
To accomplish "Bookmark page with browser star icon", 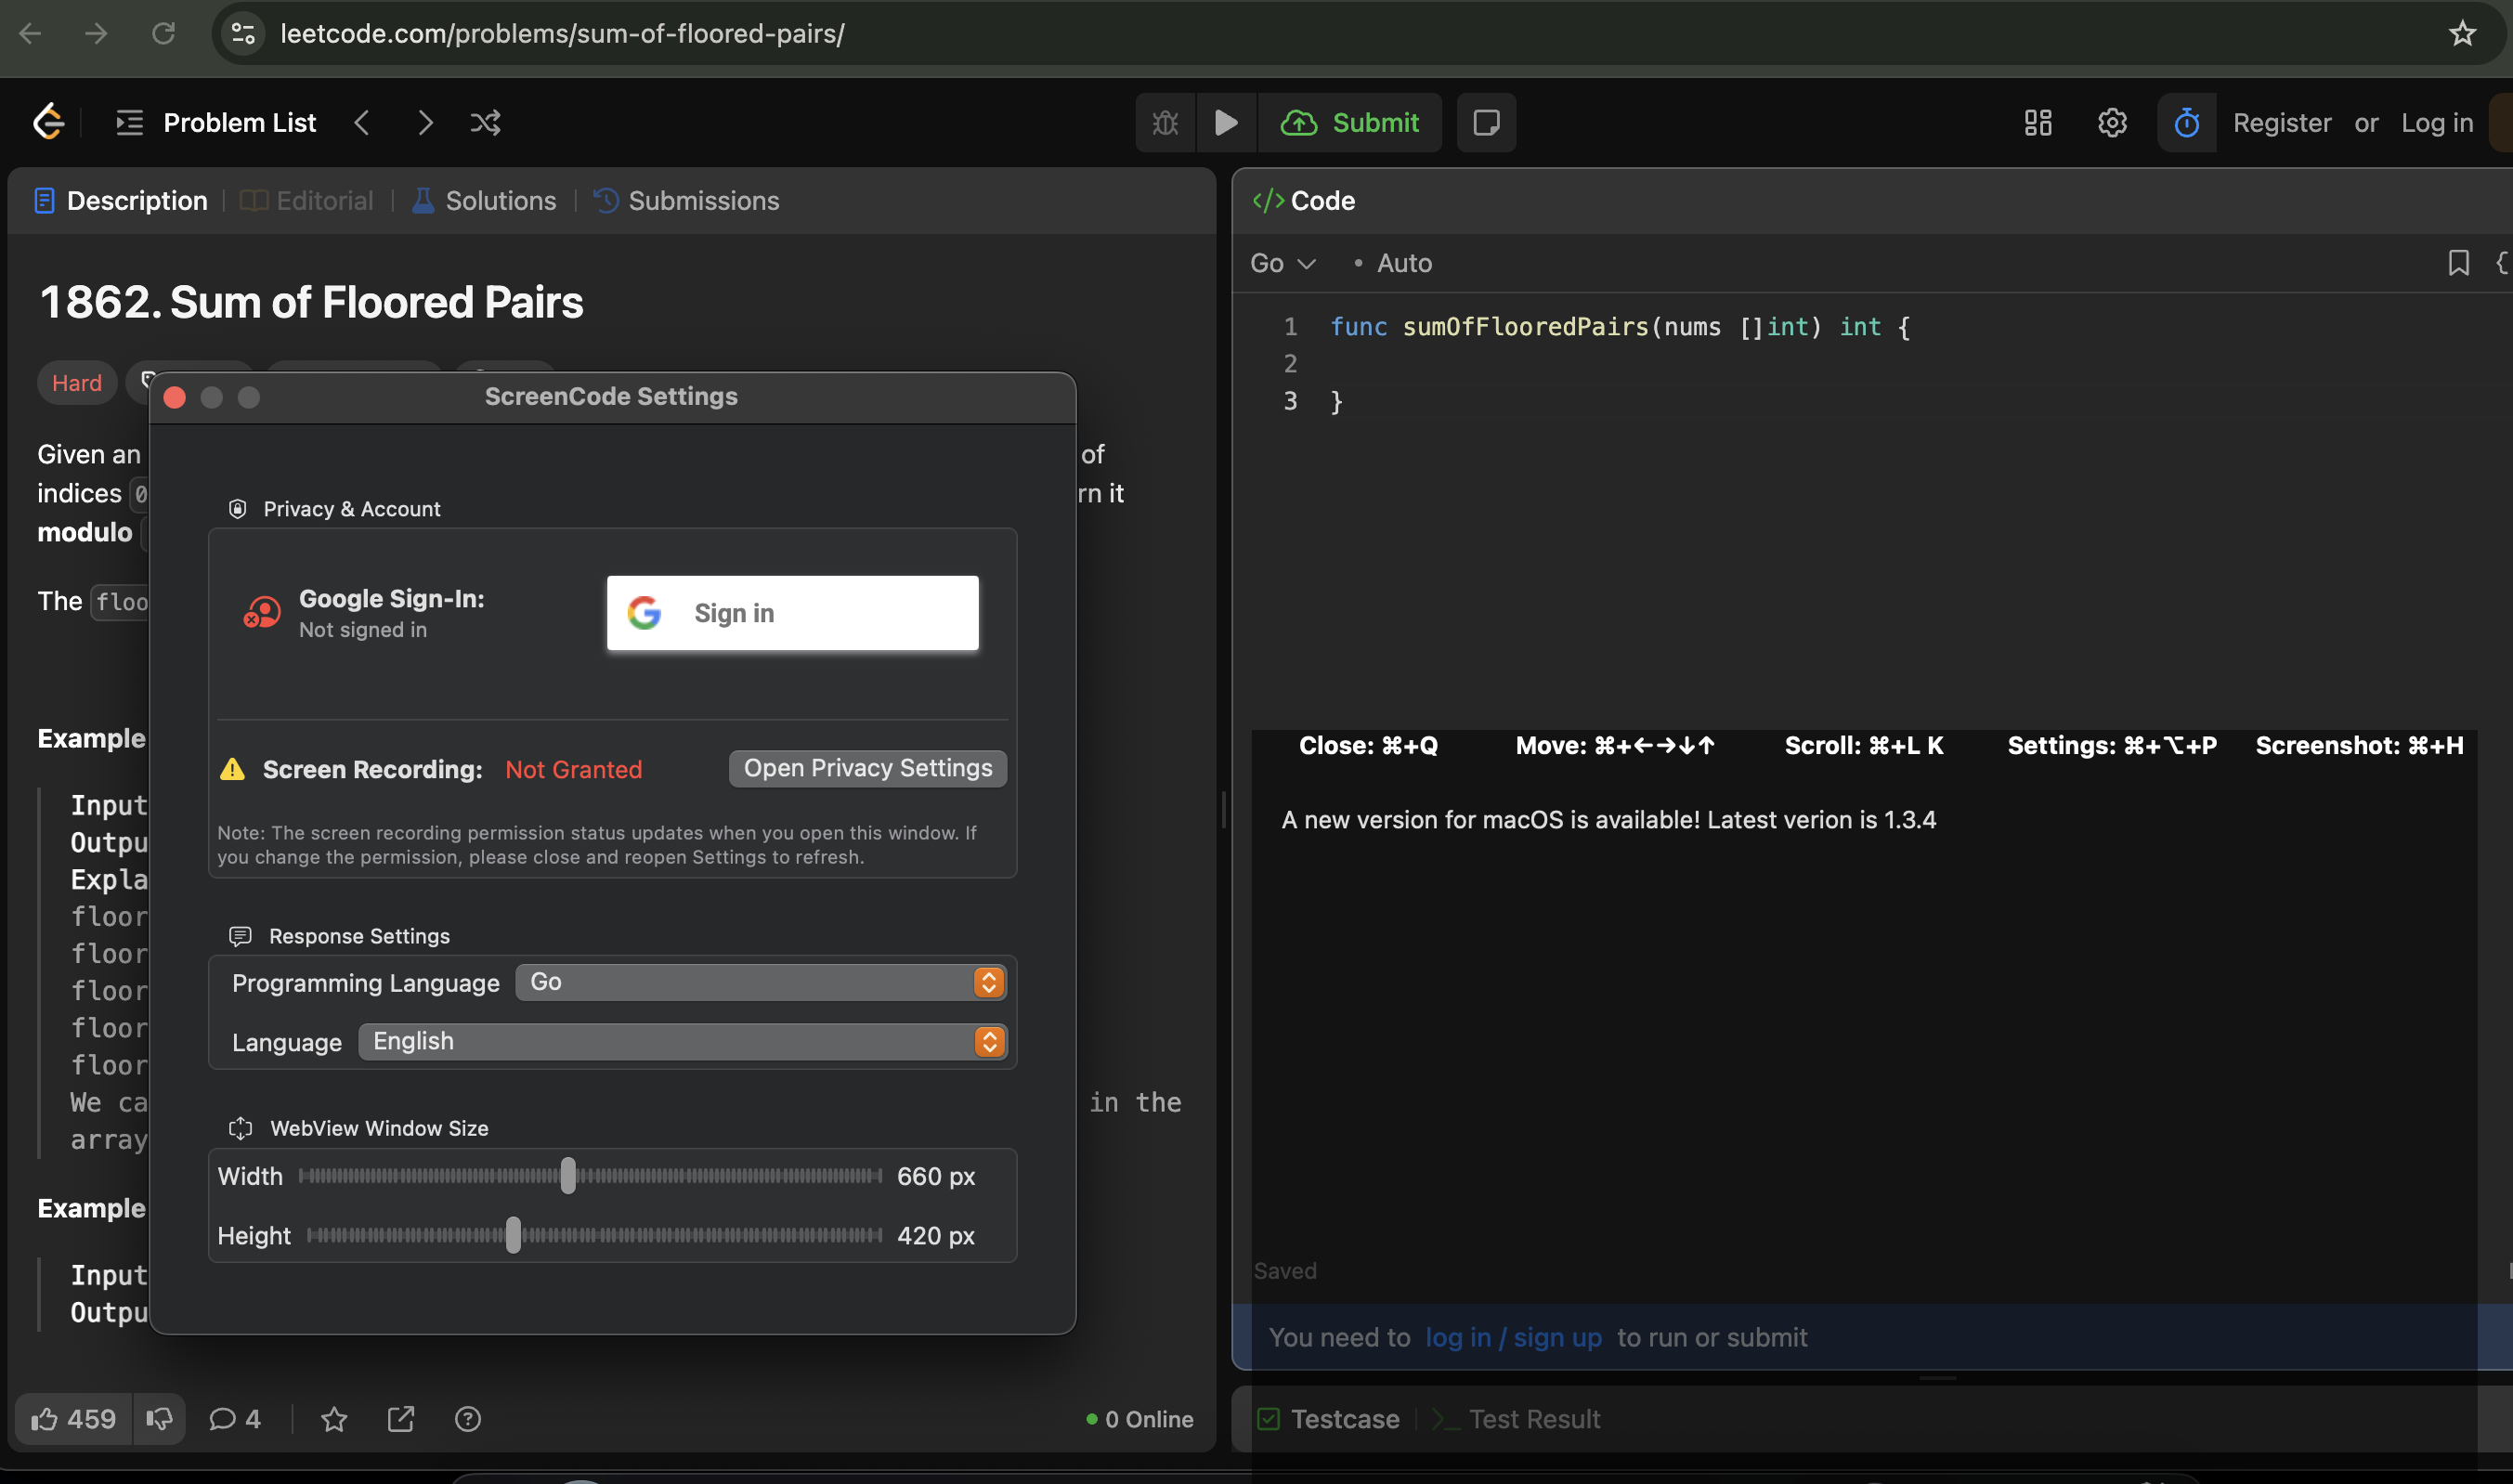I will click(2462, 33).
